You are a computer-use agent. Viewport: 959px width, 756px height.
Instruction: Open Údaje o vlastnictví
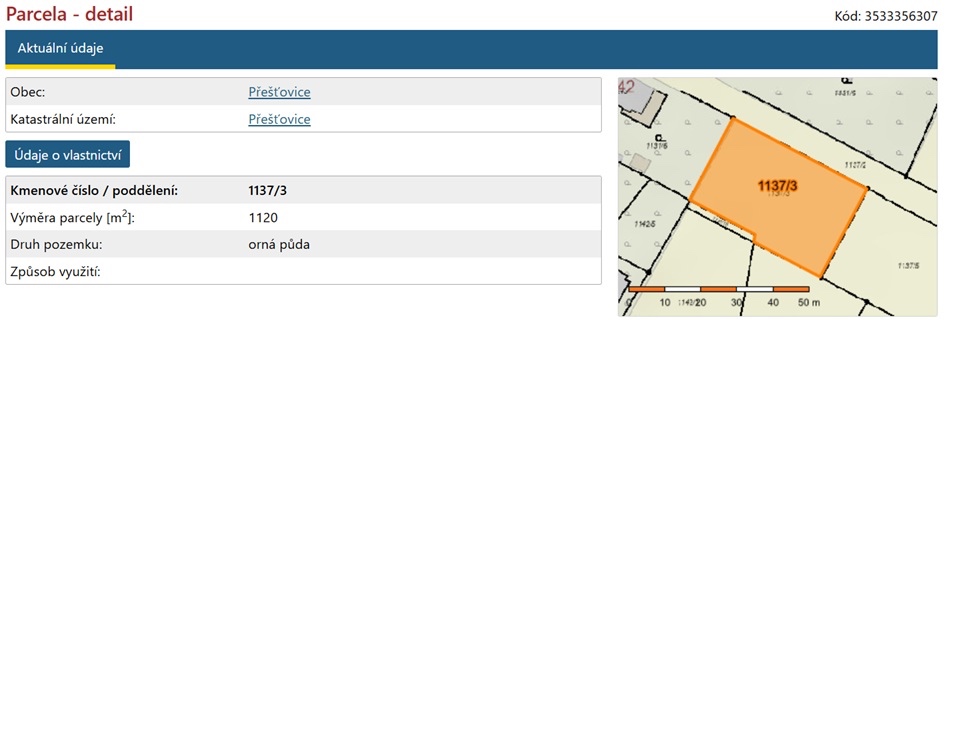67,155
